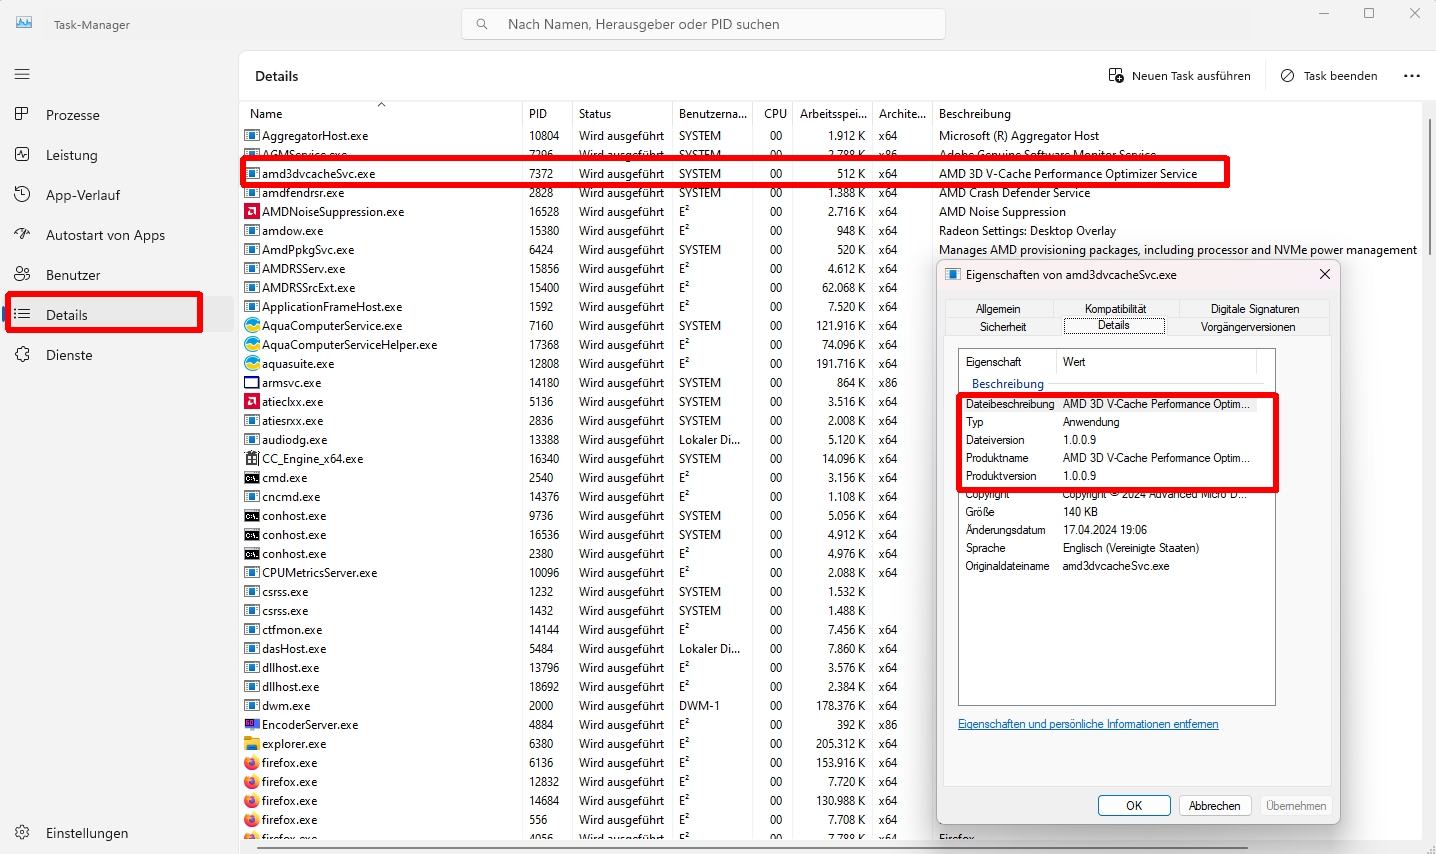Viewport: 1436px width, 854px height.
Task: Select the Details tab in properties dialog
Action: (1114, 326)
